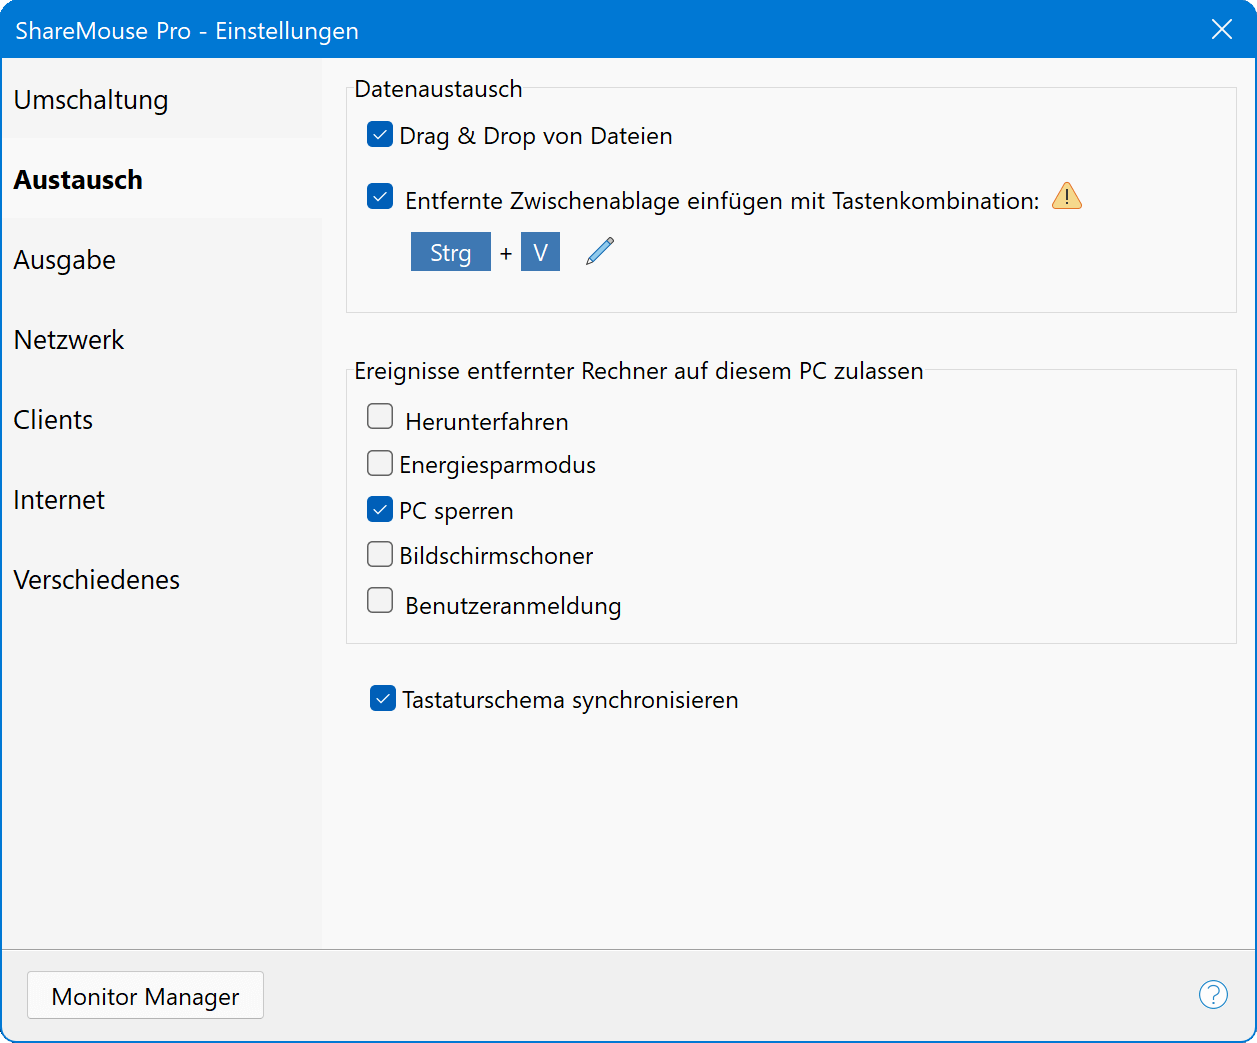Click the pencil icon to edit hotkey

coord(600,251)
